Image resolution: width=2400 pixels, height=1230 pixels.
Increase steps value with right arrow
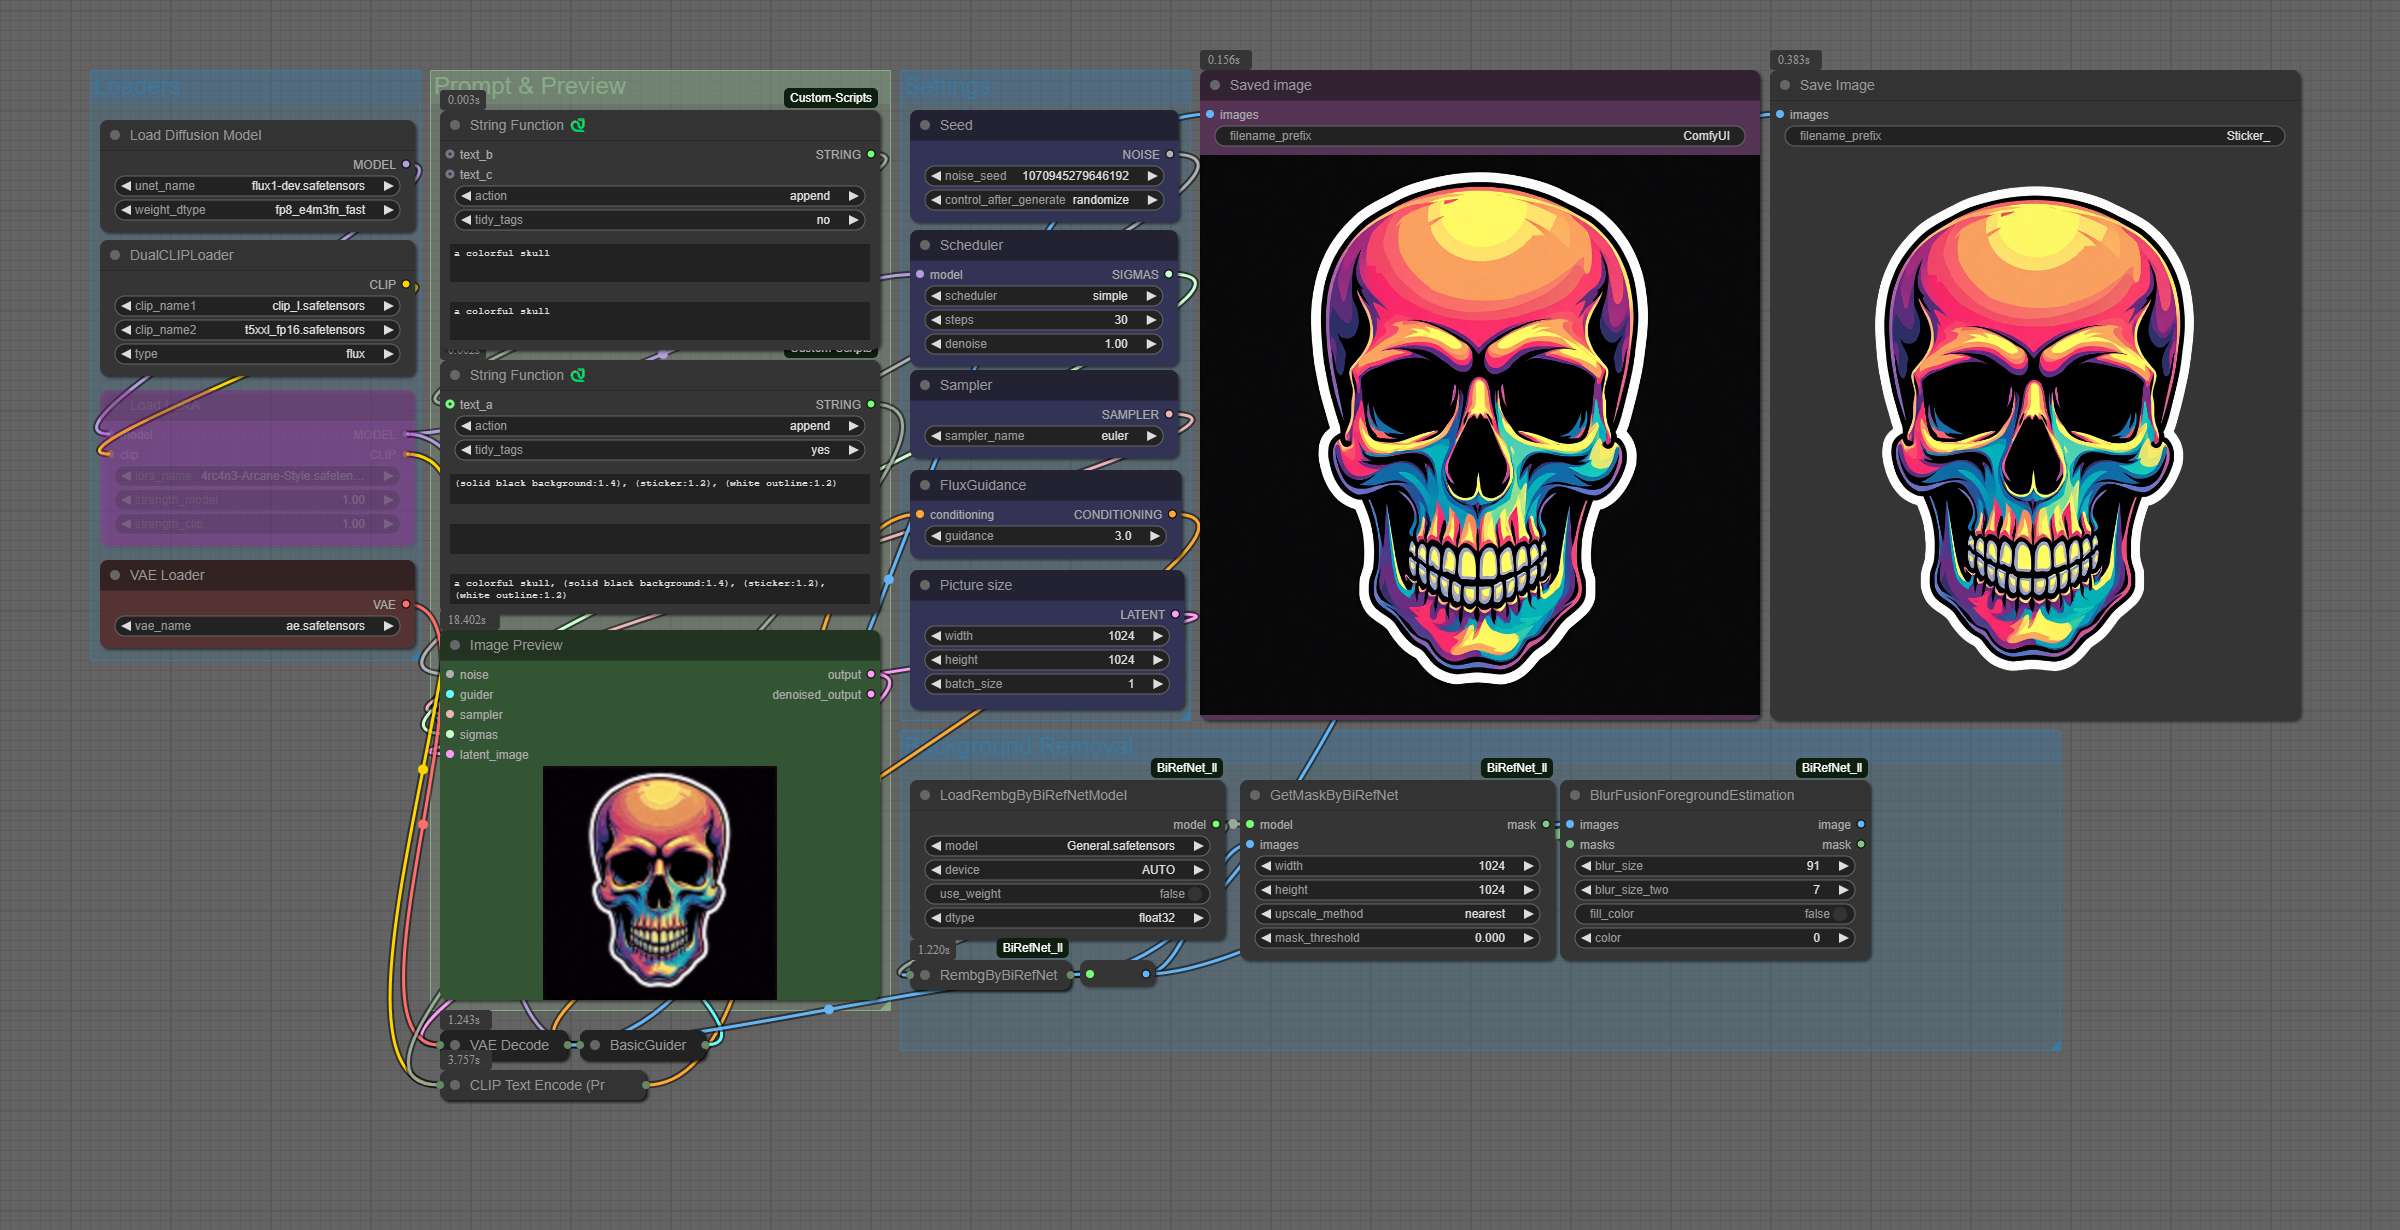click(x=1152, y=320)
